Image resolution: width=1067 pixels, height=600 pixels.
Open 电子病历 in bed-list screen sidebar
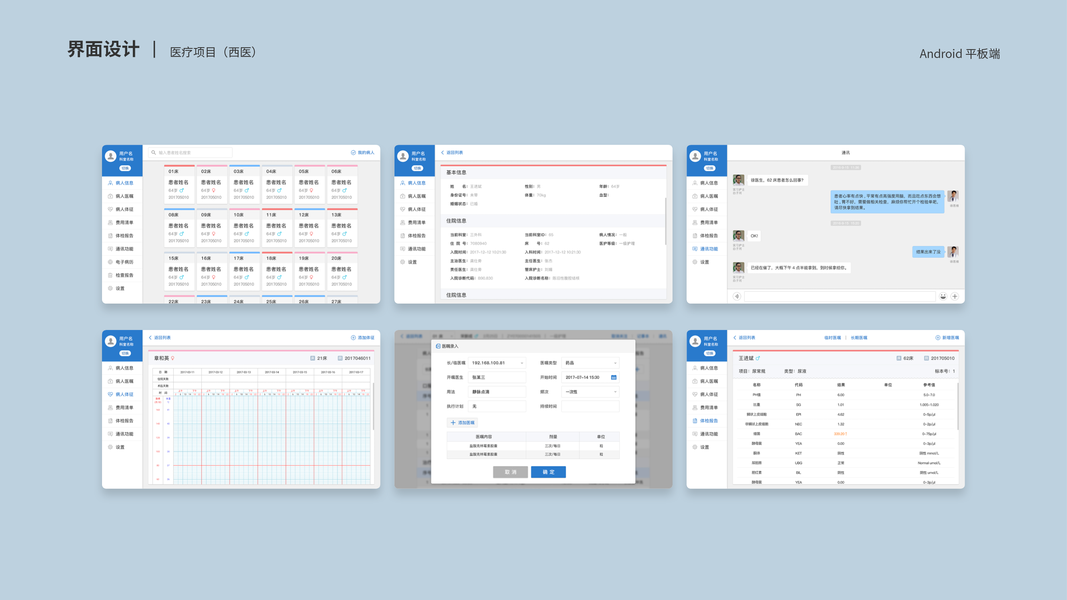(122, 262)
